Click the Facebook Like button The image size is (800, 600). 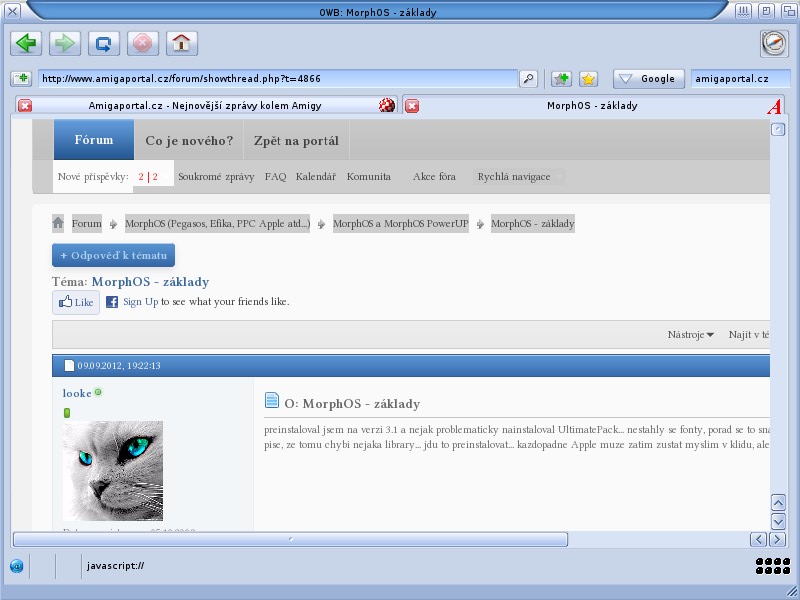76,302
